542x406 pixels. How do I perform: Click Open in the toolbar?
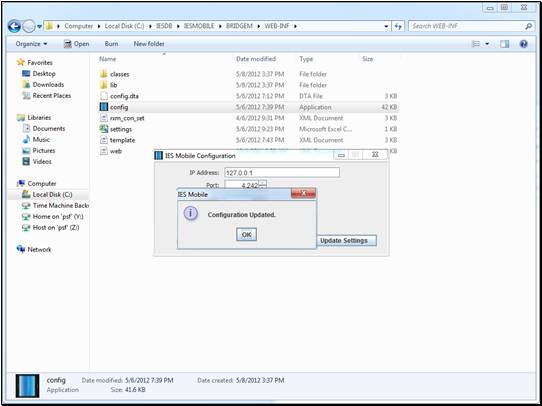click(77, 44)
